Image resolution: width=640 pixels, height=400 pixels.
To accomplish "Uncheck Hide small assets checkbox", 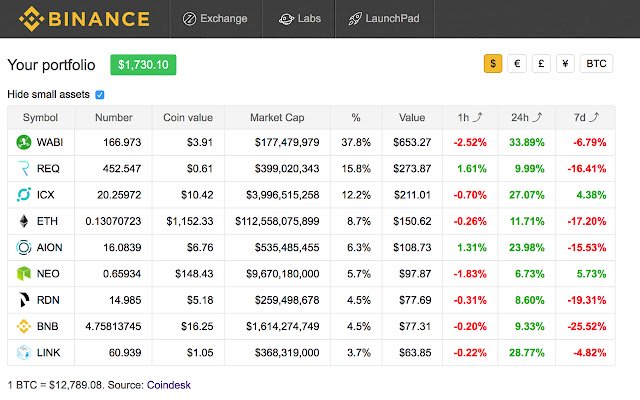I will (x=99, y=94).
